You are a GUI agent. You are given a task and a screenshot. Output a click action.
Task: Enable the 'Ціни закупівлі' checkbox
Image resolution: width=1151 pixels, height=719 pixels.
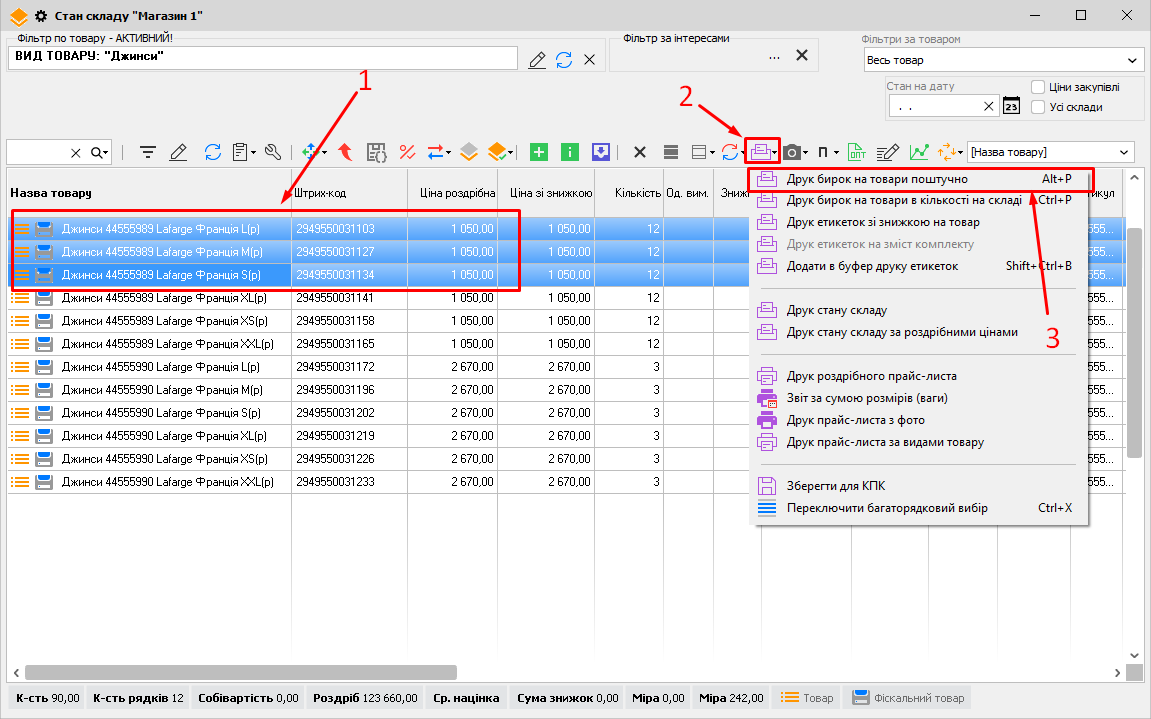[1038, 87]
